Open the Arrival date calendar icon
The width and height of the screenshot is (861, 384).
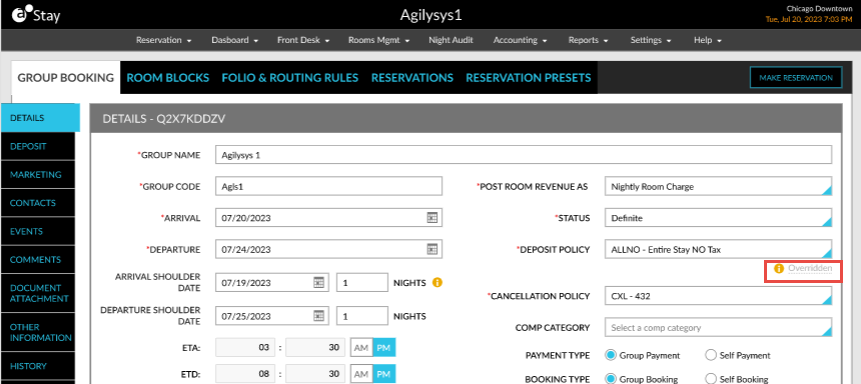(x=433, y=218)
